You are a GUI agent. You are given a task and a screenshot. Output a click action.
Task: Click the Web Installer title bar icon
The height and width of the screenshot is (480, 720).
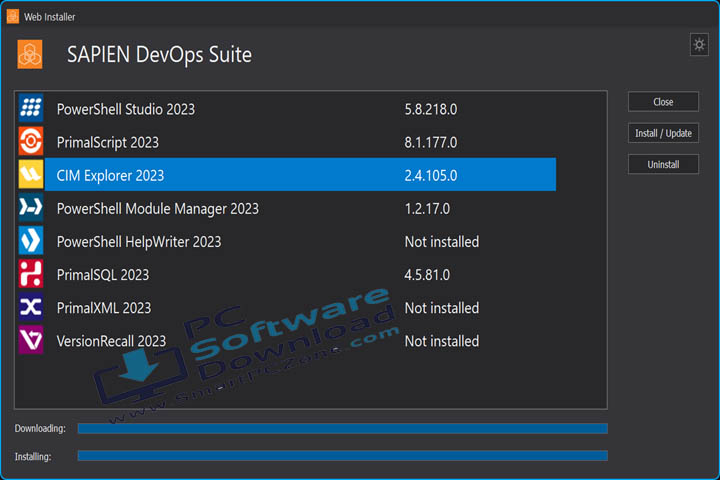pyautogui.click(x=13, y=17)
